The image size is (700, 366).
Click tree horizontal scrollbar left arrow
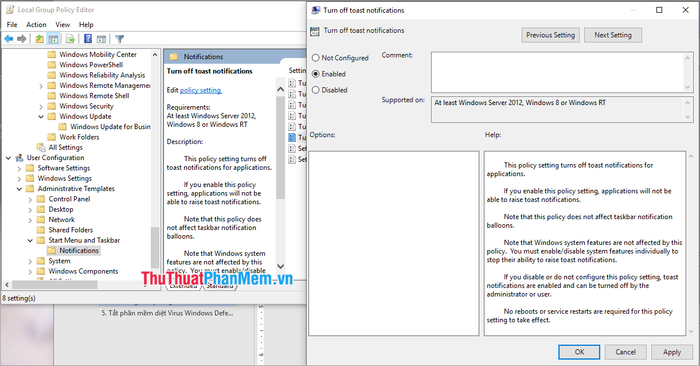7,284
